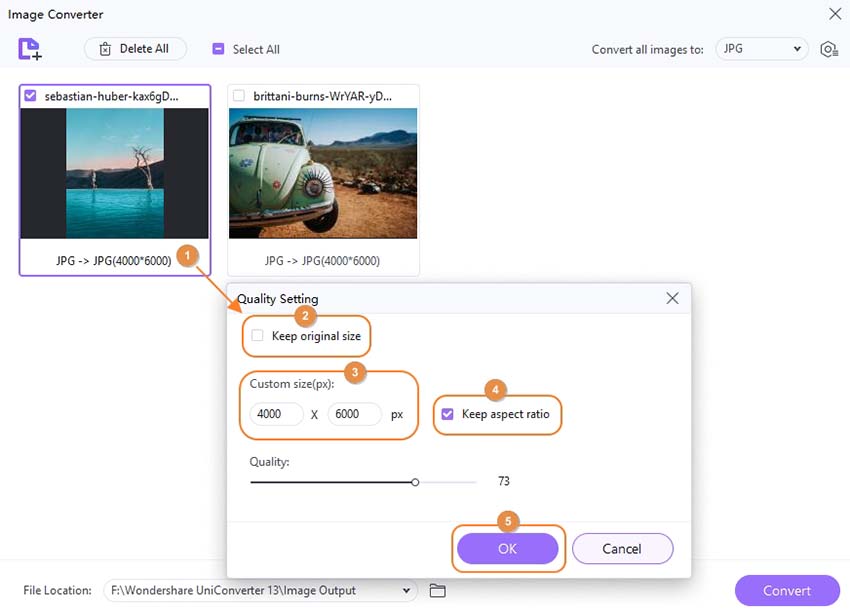Click the custom height field showing 6000
The width and height of the screenshot is (850, 610).
pos(354,414)
